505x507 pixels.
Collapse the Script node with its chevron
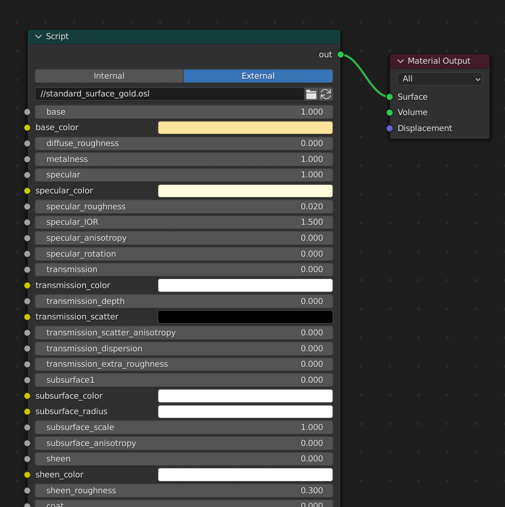click(x=39, y=36)
